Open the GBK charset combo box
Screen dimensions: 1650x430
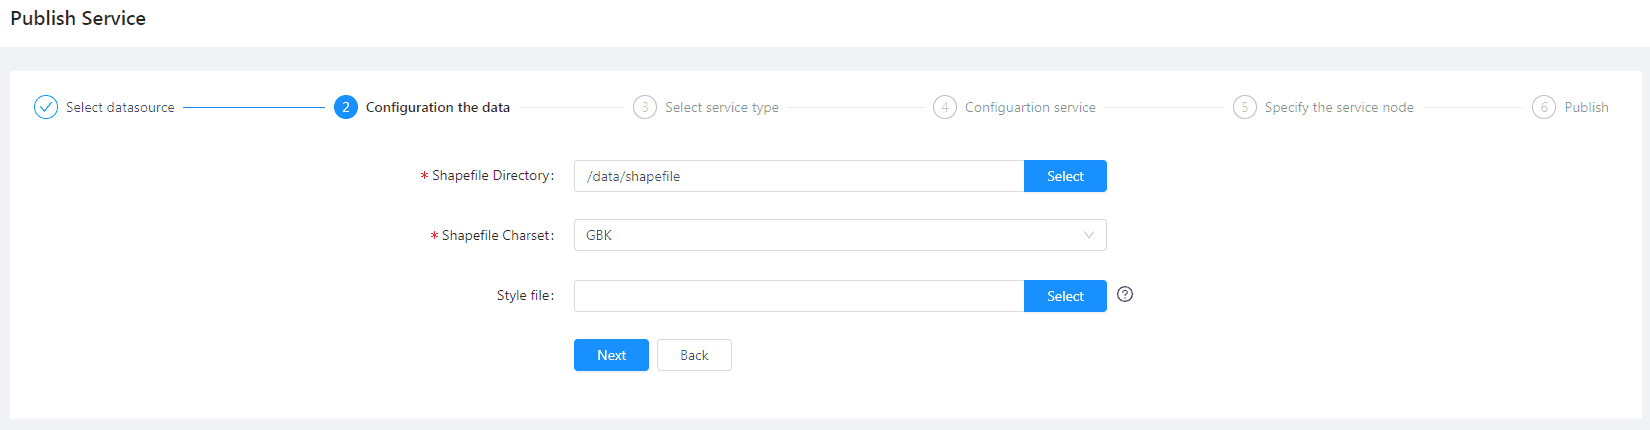[x=840, y=235]
